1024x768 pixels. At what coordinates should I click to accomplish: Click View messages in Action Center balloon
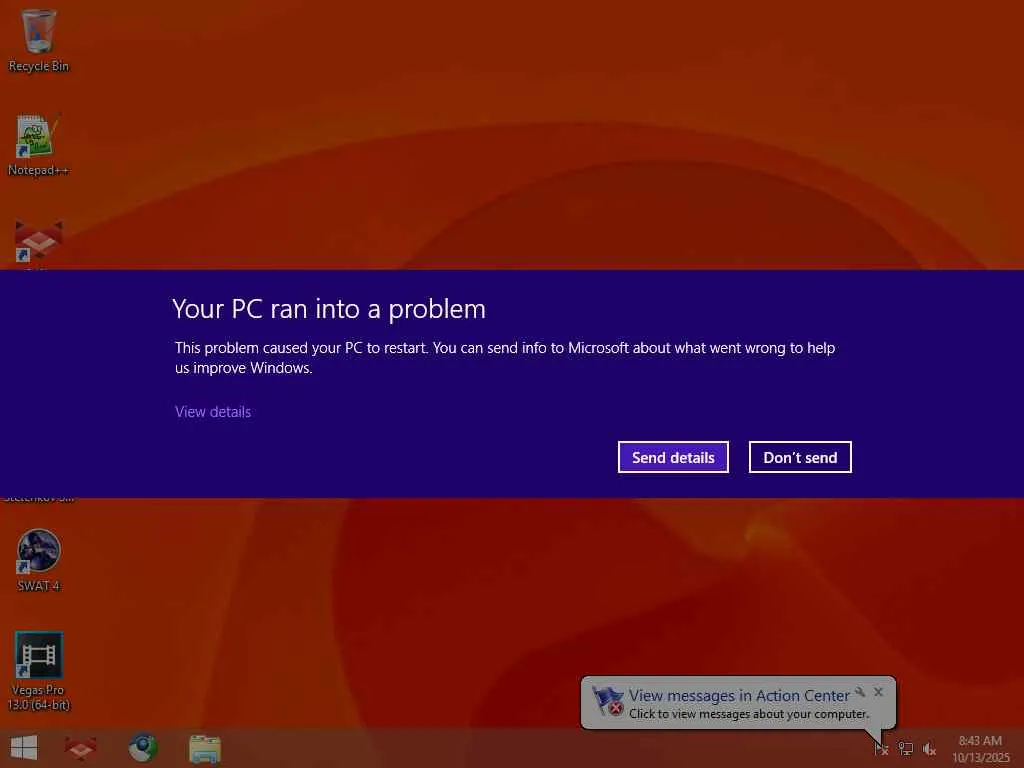(739, 696)
